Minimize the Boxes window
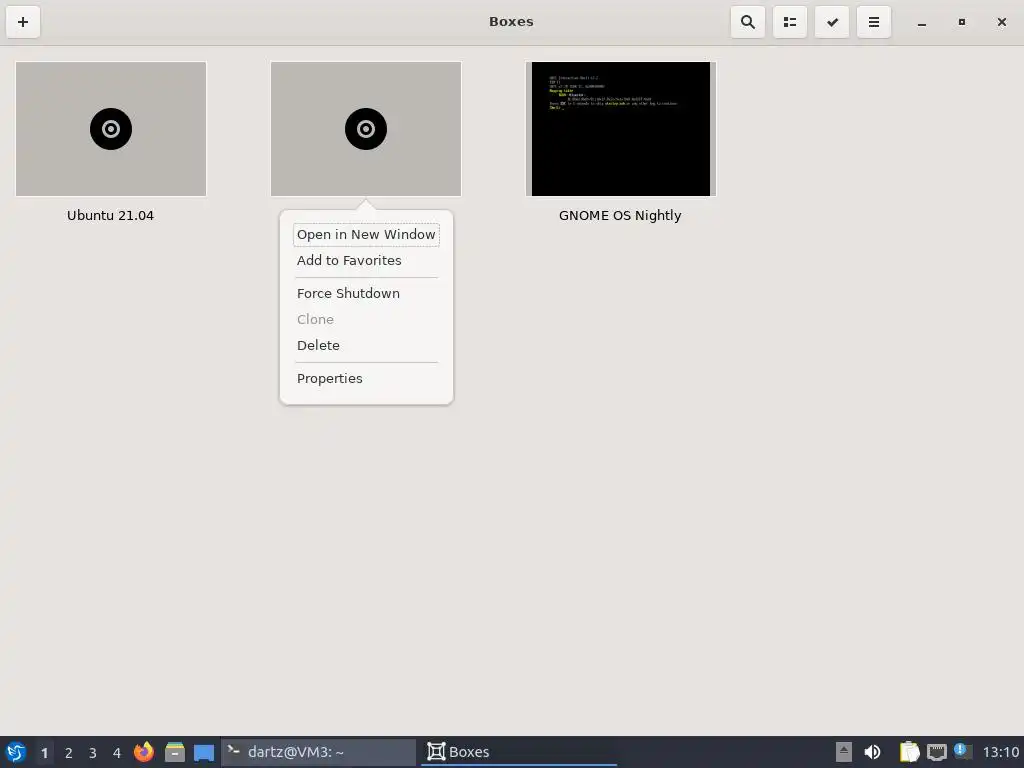This screenshot has width=1024, height=768. point(921,22)
